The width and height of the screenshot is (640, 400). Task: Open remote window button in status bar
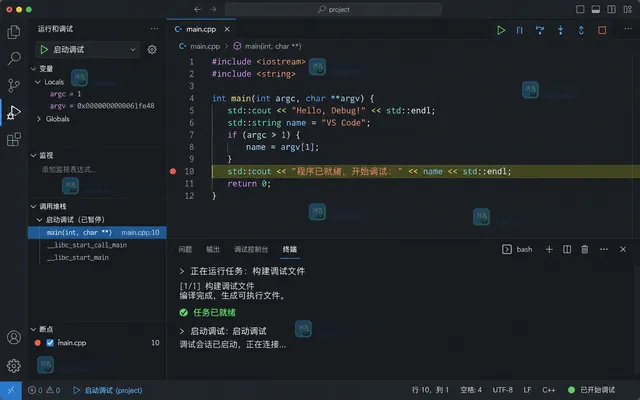11,390
